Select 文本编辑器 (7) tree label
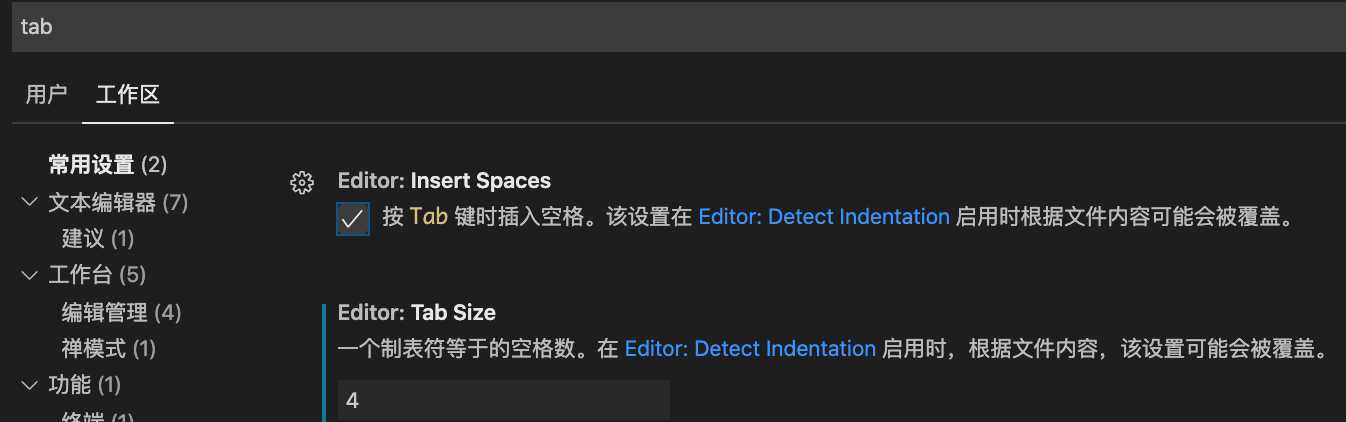The height and width of the screenshot is (422, 1346). click(x=118, y=203)
